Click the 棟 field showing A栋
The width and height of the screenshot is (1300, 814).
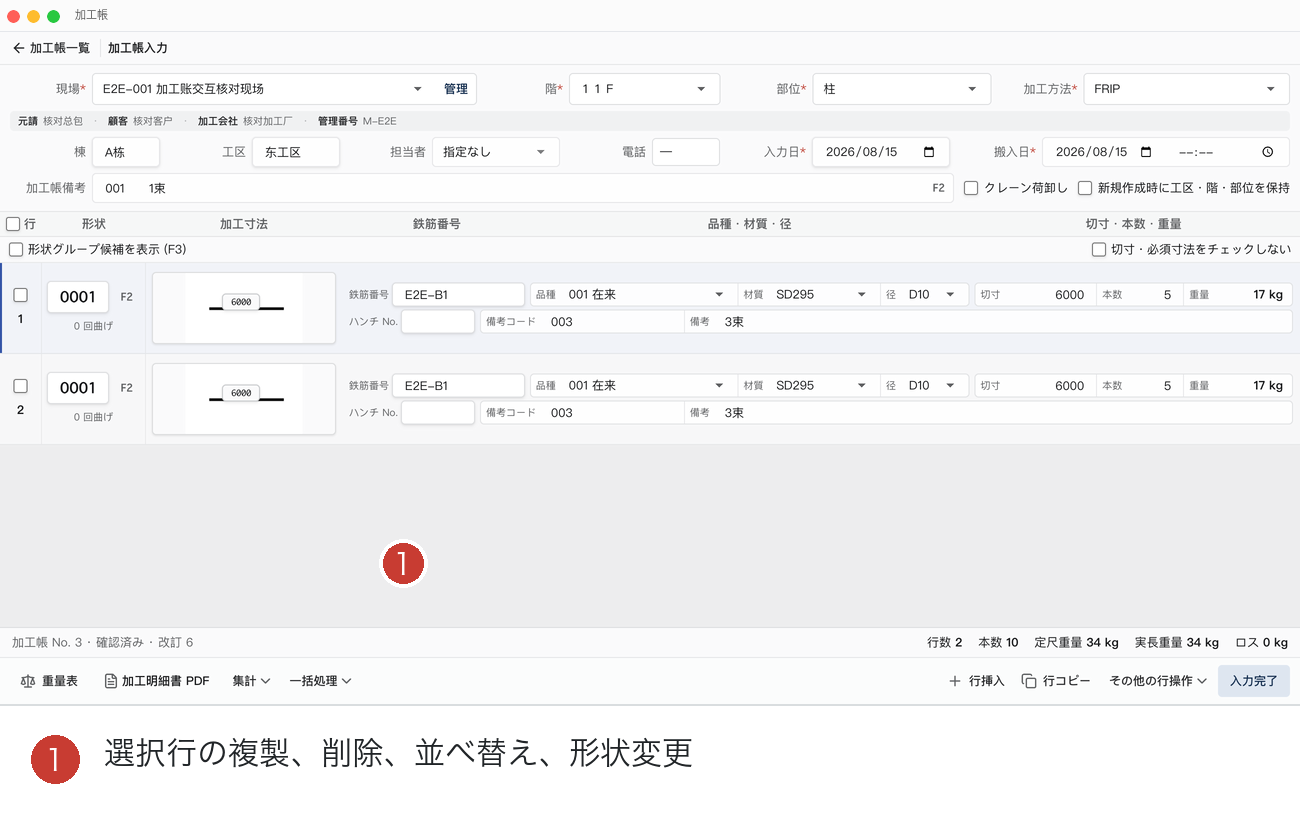[x=126, y=152]
